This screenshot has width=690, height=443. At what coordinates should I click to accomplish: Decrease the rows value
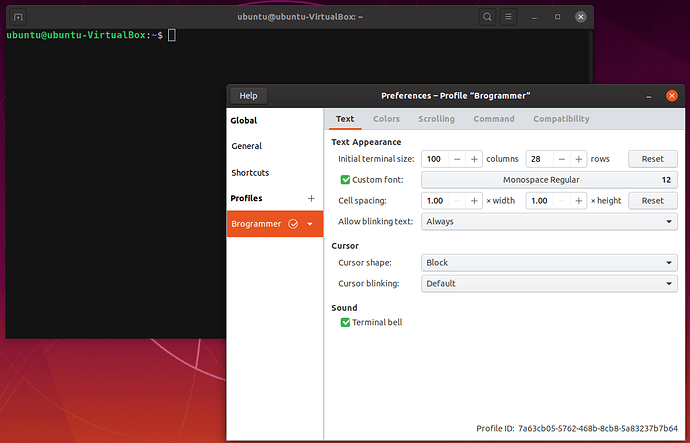[562, 159]
